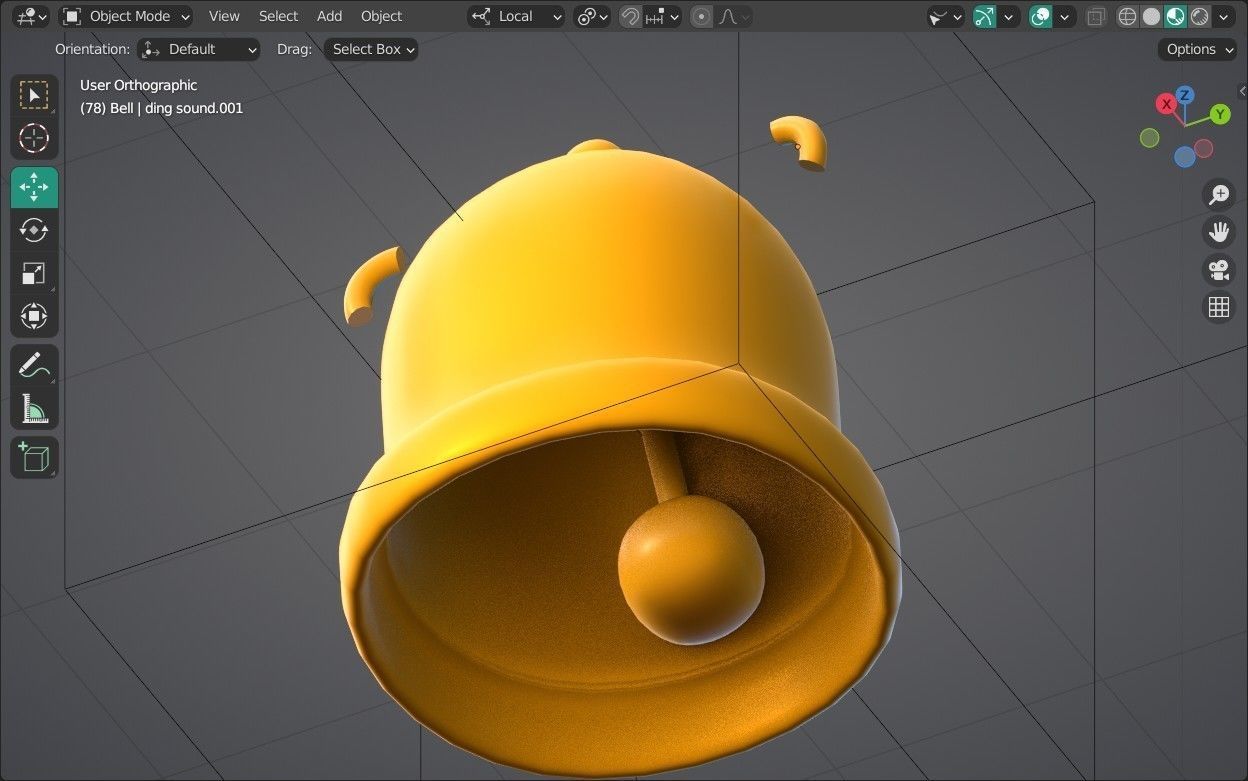1248x781 pixels.
Task: Open the View menu
Action: tap(224, 16)
